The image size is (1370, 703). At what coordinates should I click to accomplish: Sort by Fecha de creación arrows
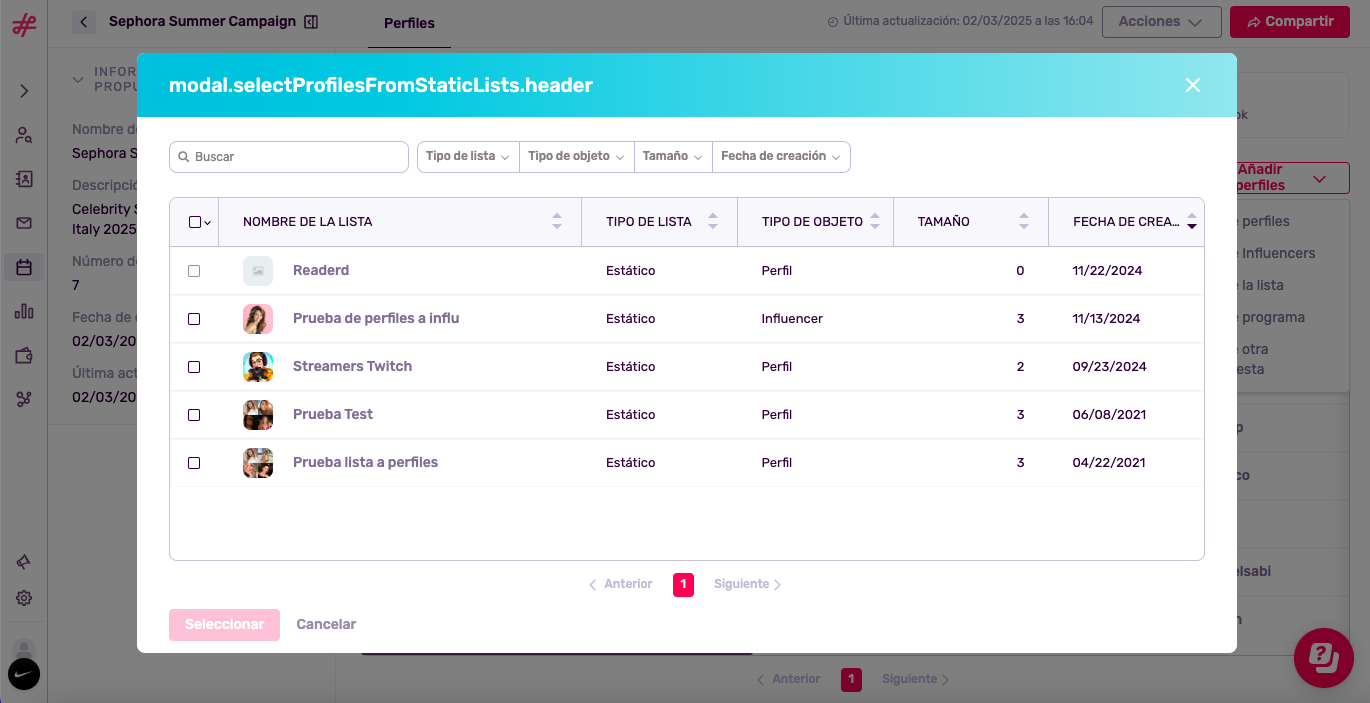(x=1192, y=222)
